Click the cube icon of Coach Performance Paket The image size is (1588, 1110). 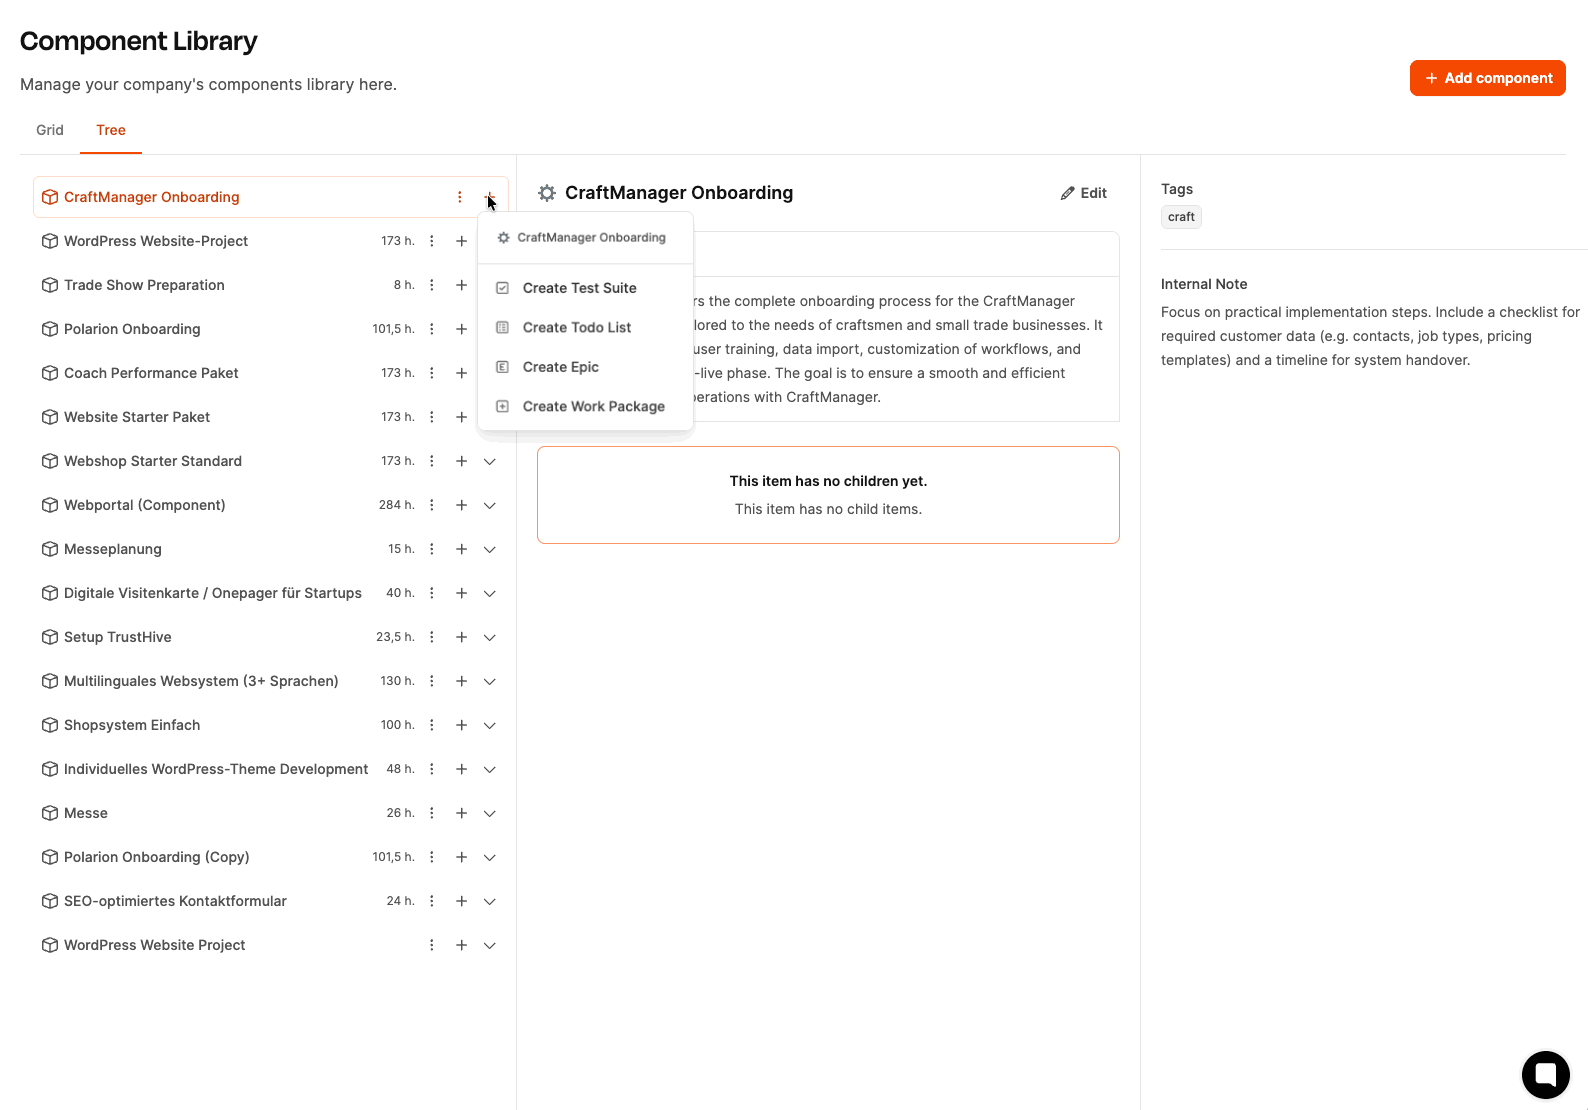pyautogui.click(x=50, y=373)
